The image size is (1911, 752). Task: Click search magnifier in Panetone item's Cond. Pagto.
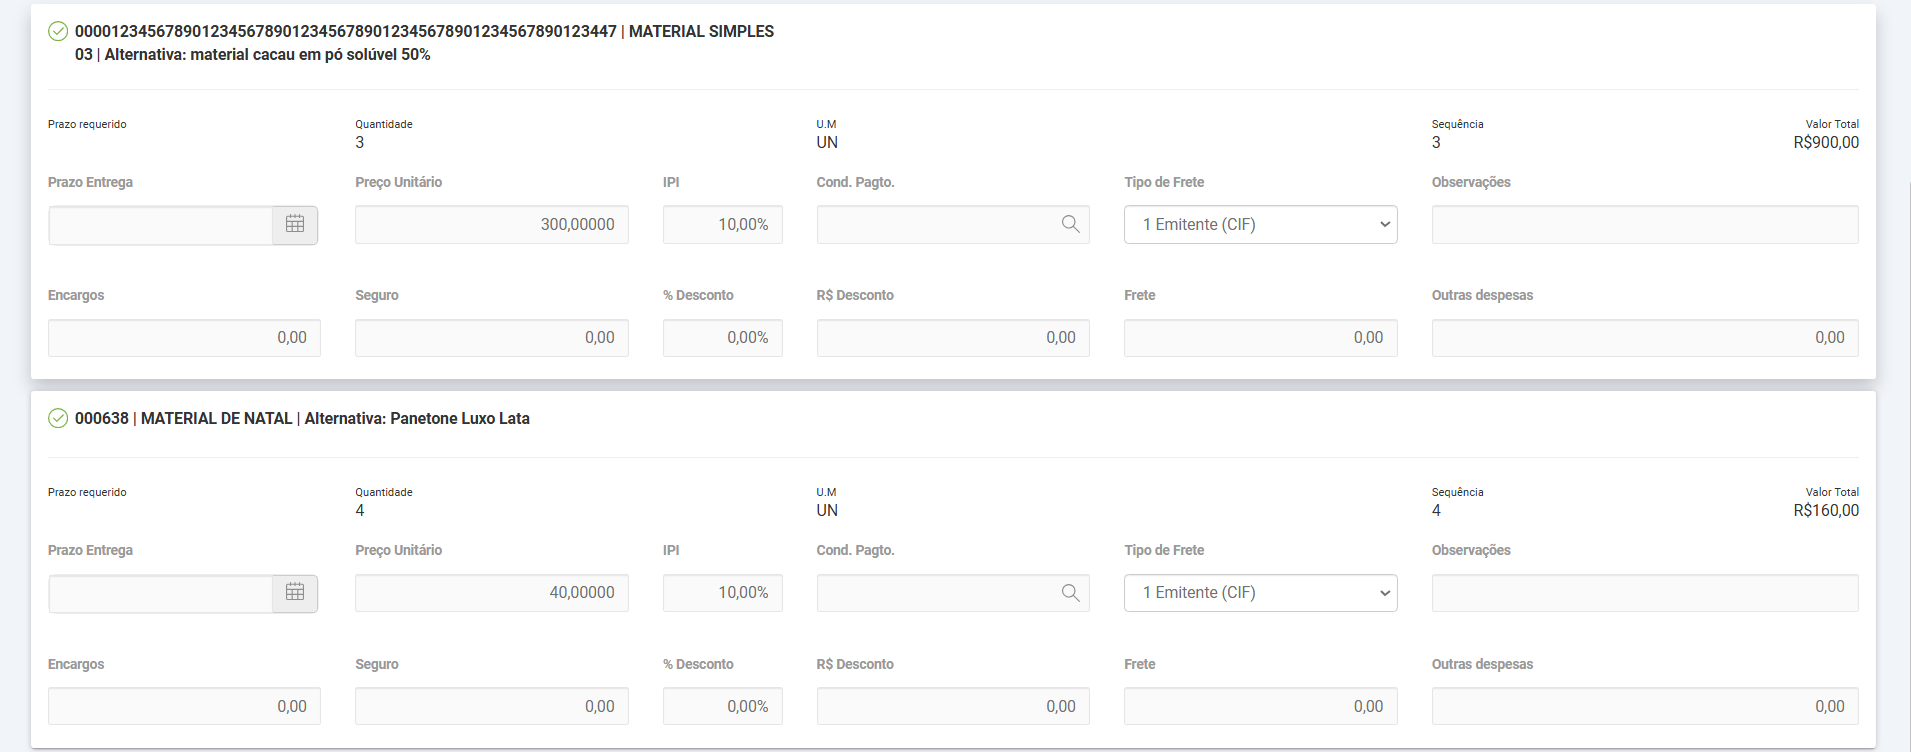[1070, 592]
